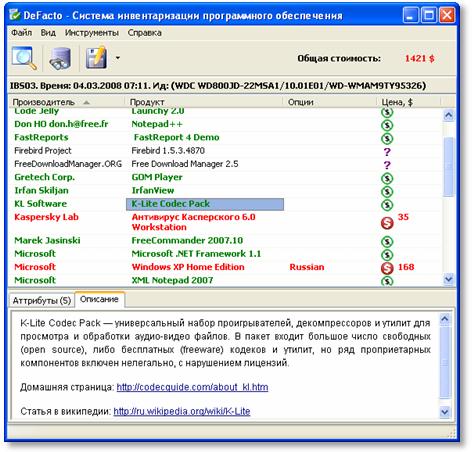Click the green dollar icon for .NET Framework 1.1

[x=387, y=255]
